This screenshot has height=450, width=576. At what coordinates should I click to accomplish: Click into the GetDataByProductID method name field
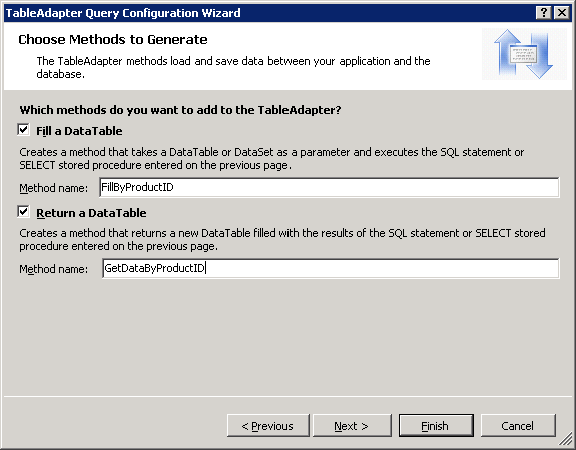(x=331, y=268)
